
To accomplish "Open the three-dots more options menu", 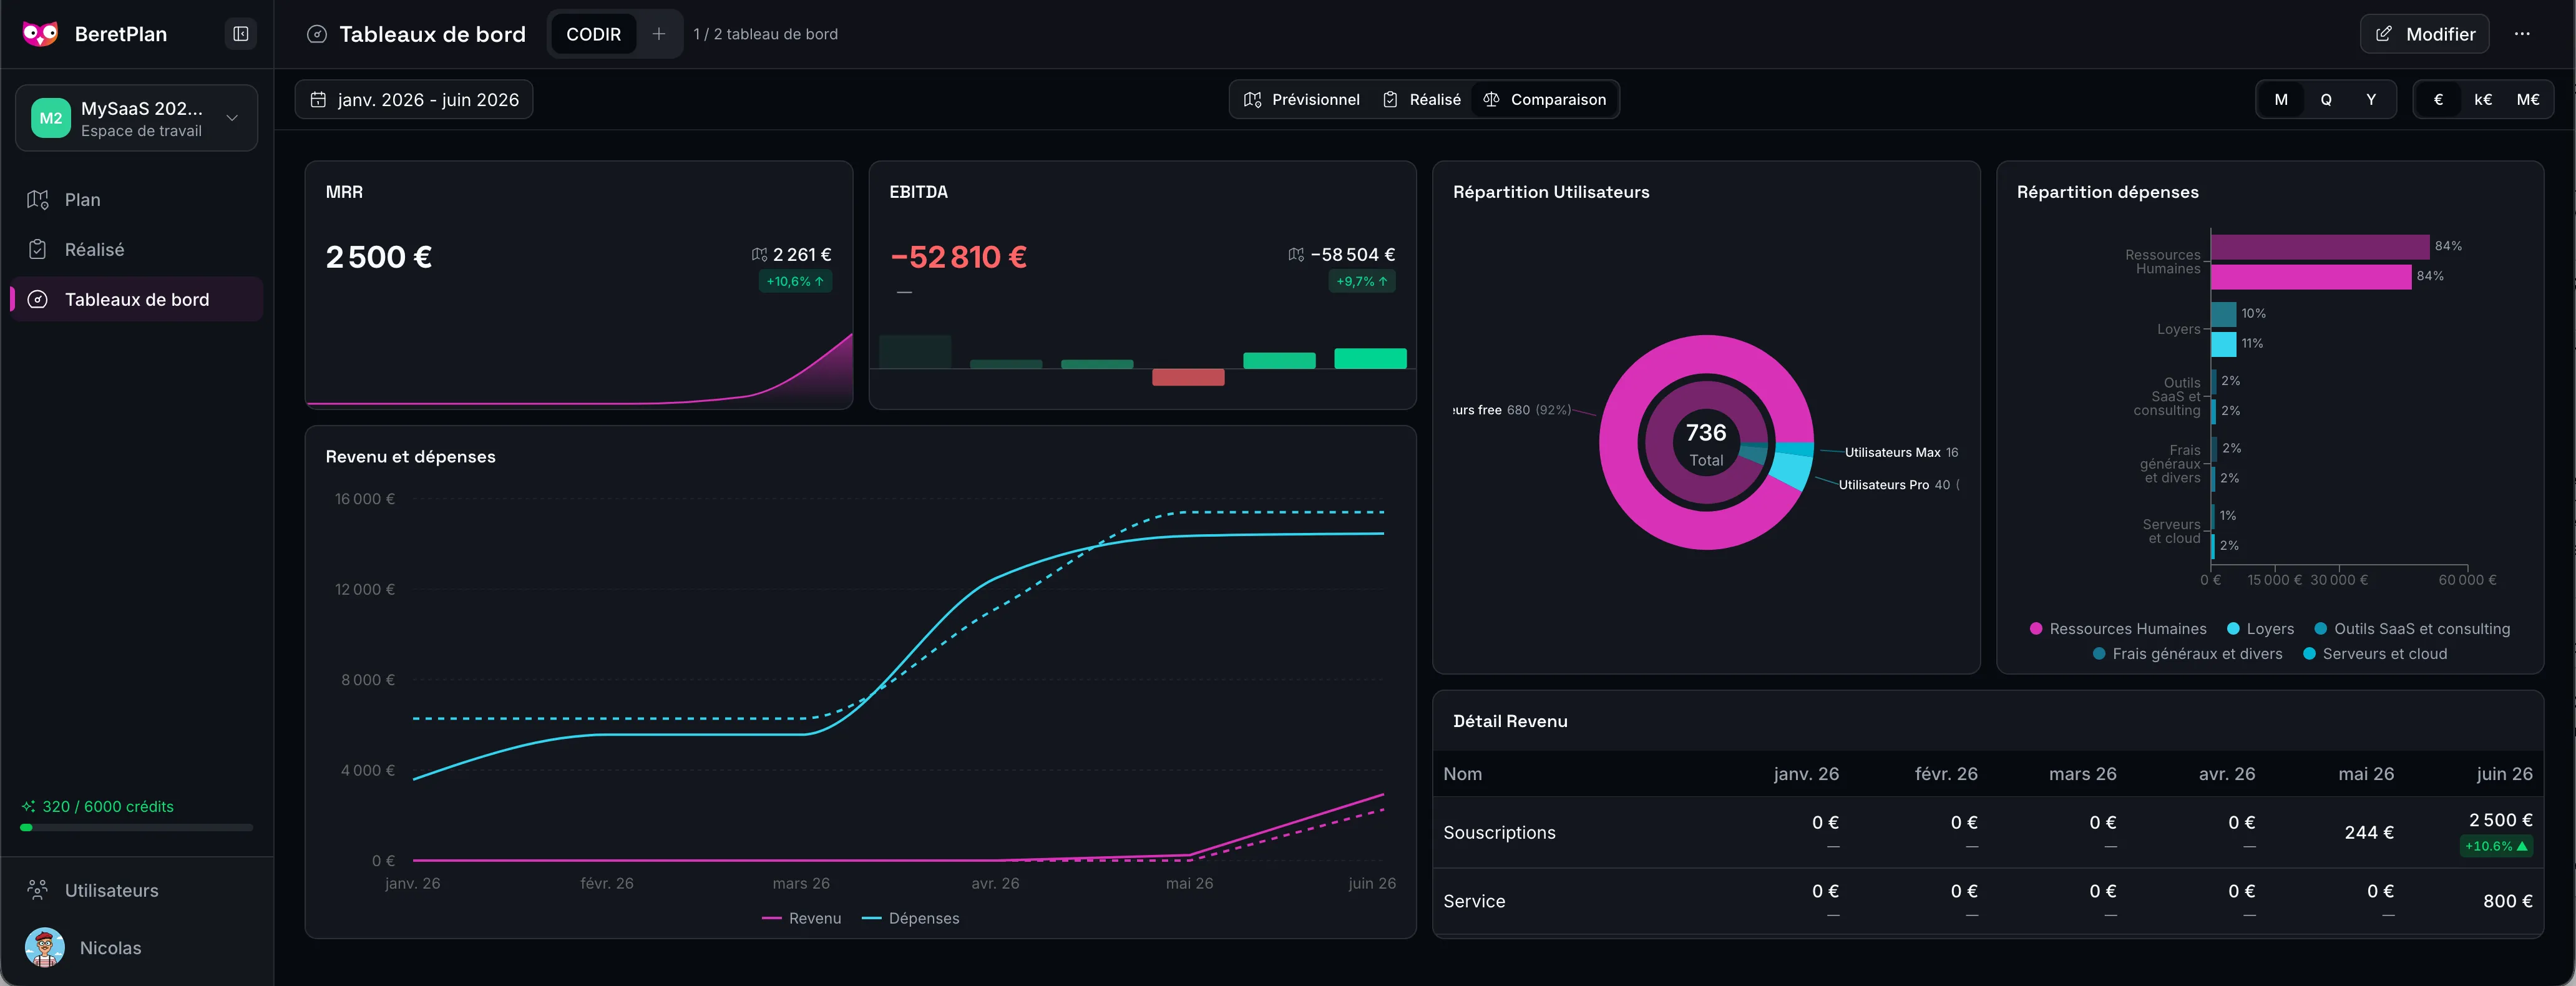I will (x=2522, y=34).
